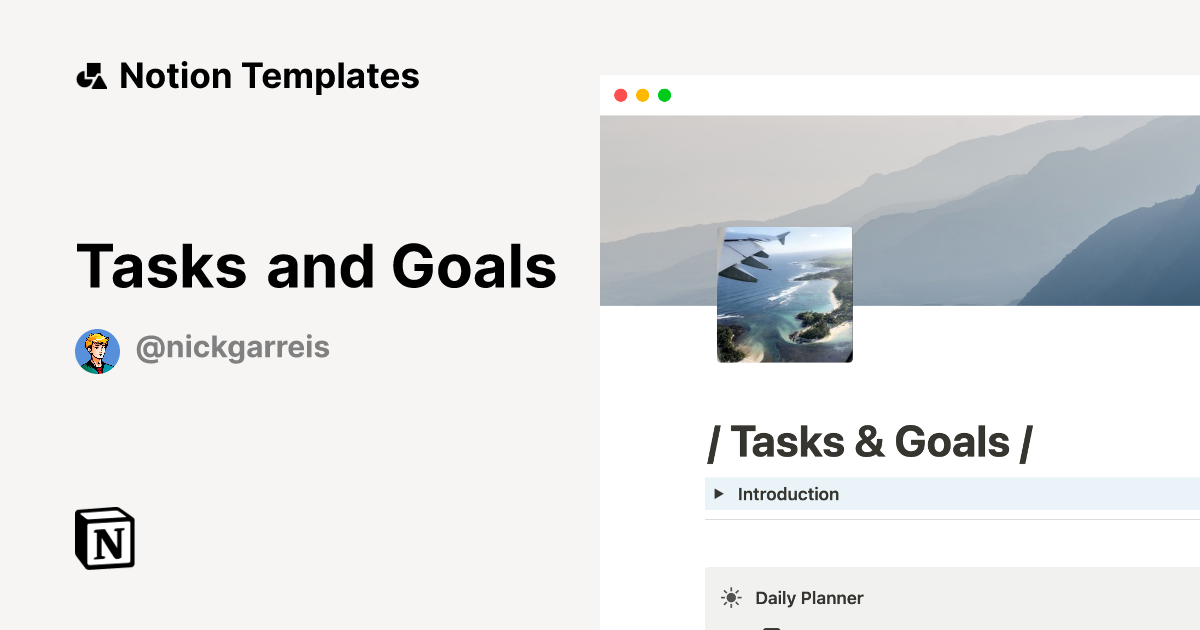1200x630 pixels.
Task: Open the @nickgarreis creator profile
Action: point(232,347)
